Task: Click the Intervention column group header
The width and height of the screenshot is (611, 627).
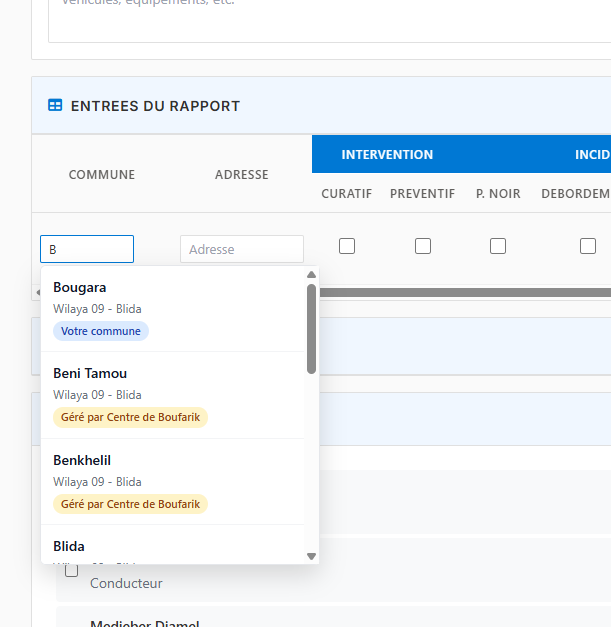Action: tap(387, 155)
